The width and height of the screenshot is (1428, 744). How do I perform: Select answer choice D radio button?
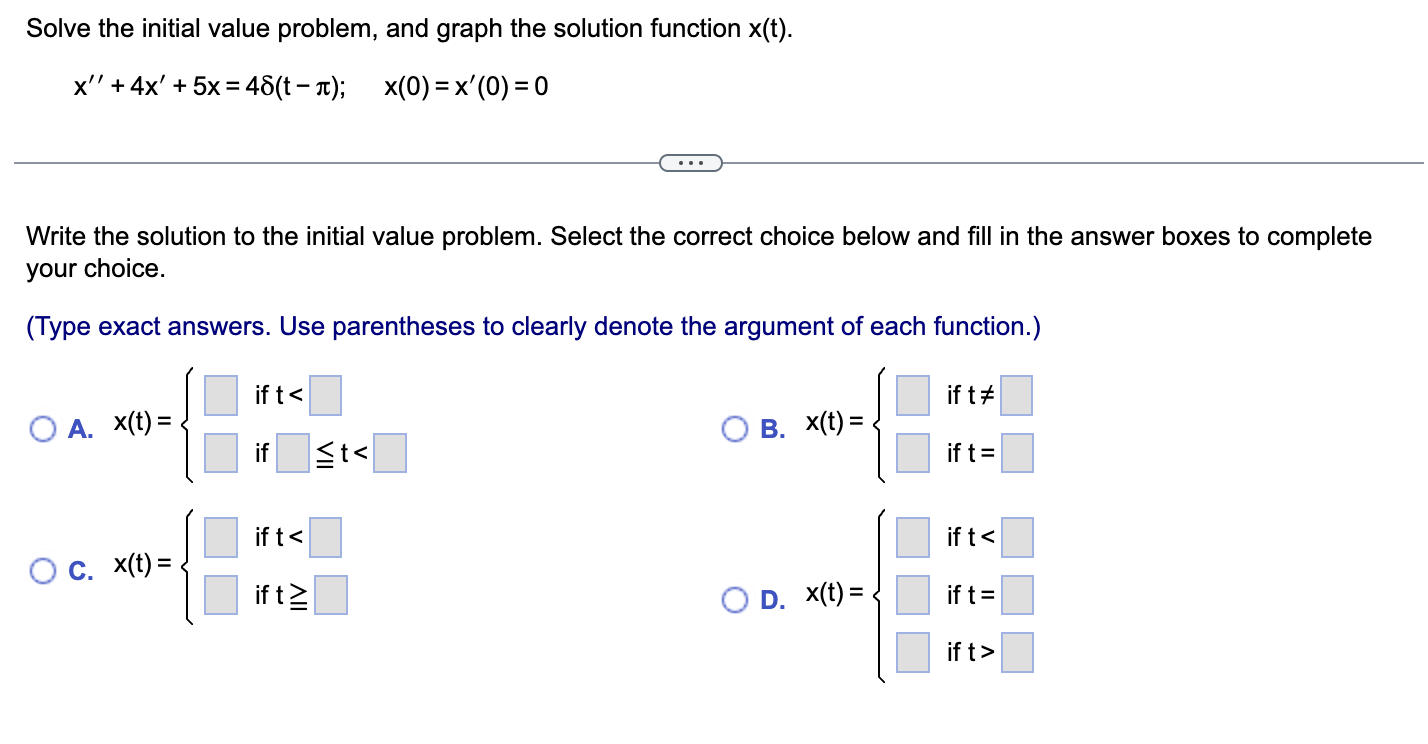point(736,598)
